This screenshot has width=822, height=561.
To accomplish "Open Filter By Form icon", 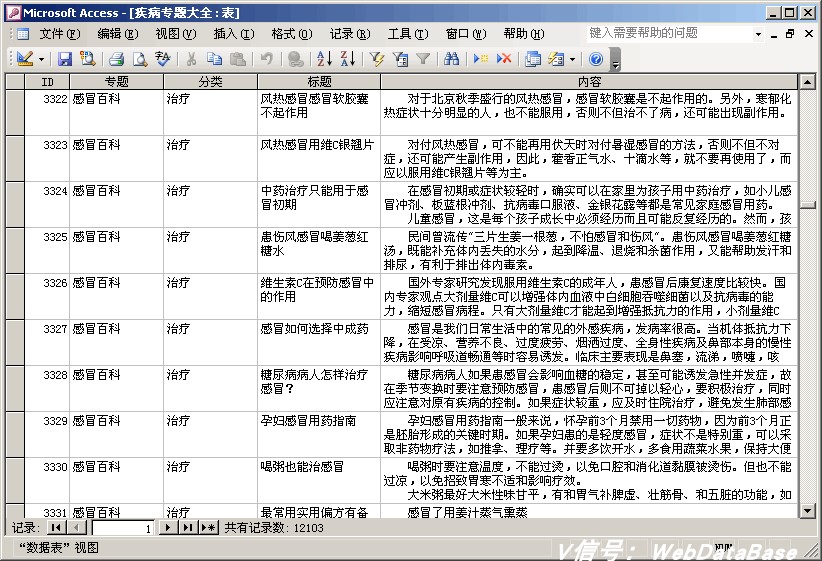I will click(400, 59).
